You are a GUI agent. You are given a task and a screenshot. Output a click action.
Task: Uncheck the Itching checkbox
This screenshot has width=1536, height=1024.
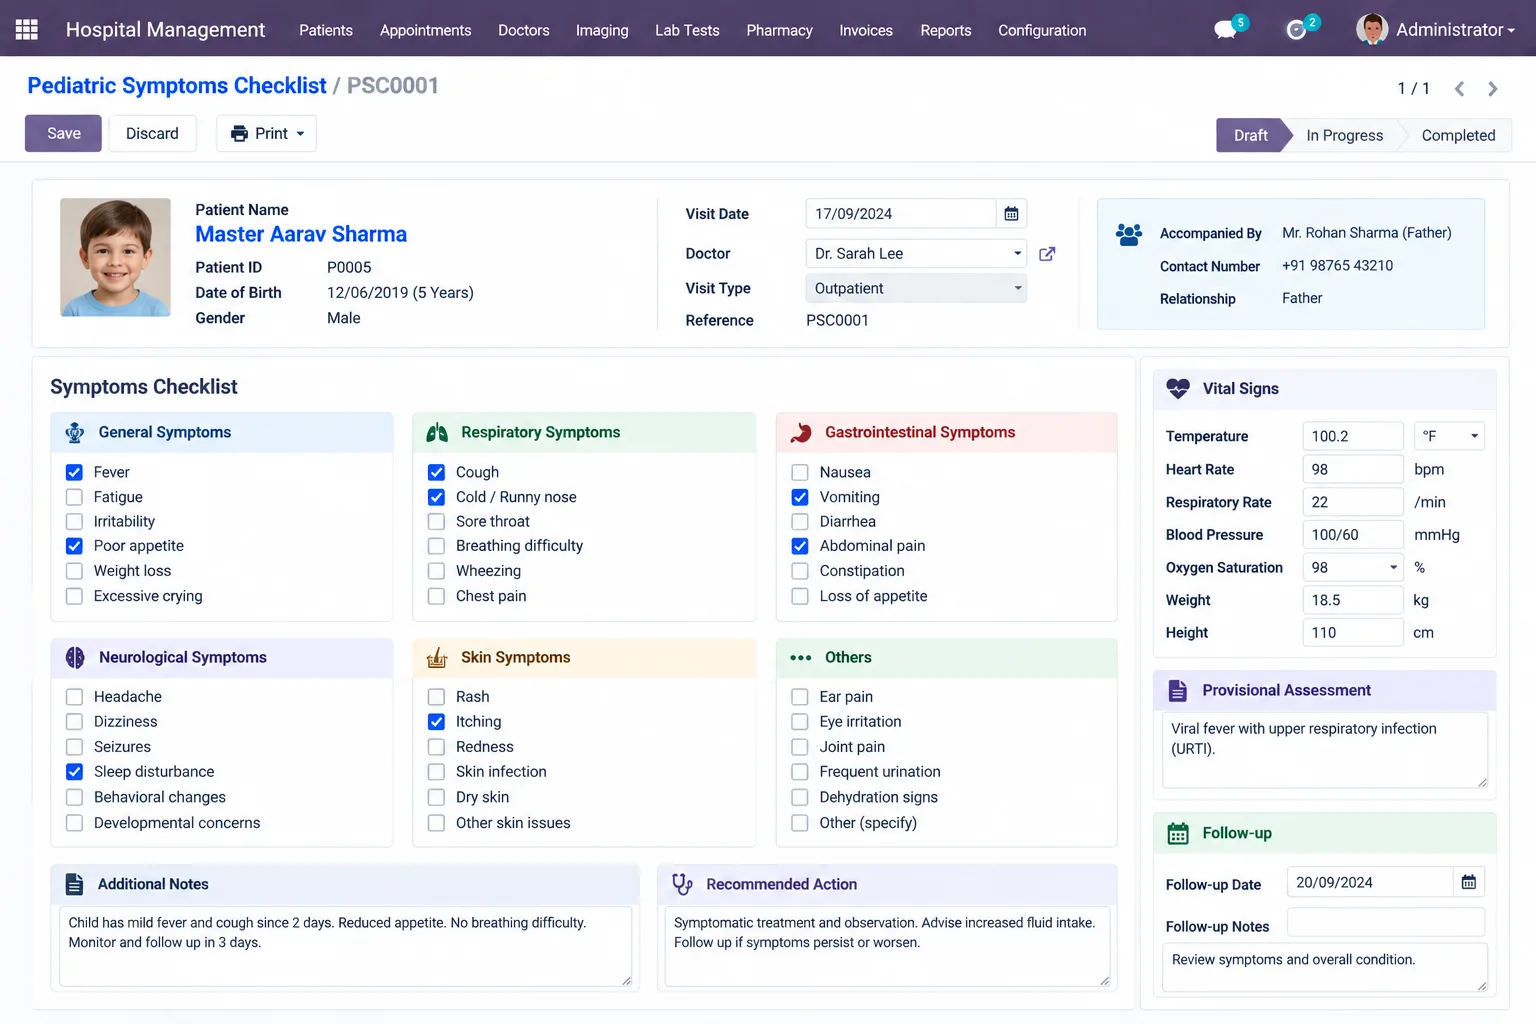click(436, 721)
